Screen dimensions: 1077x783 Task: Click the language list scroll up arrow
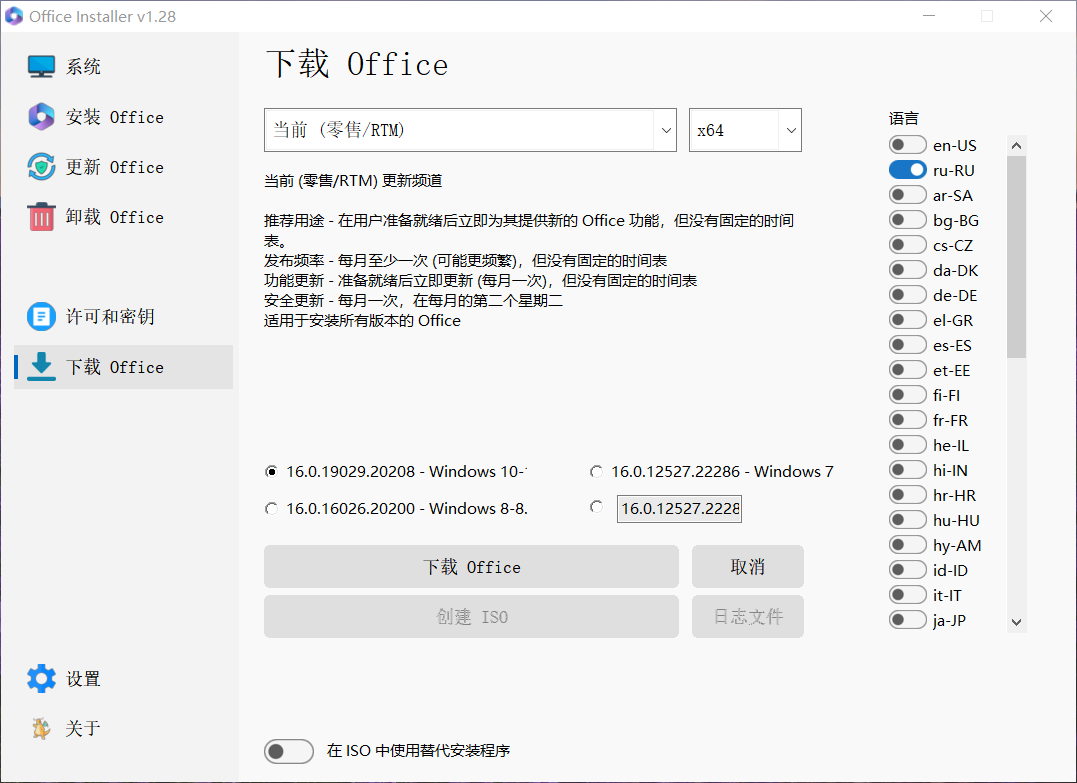(1017, 145)
